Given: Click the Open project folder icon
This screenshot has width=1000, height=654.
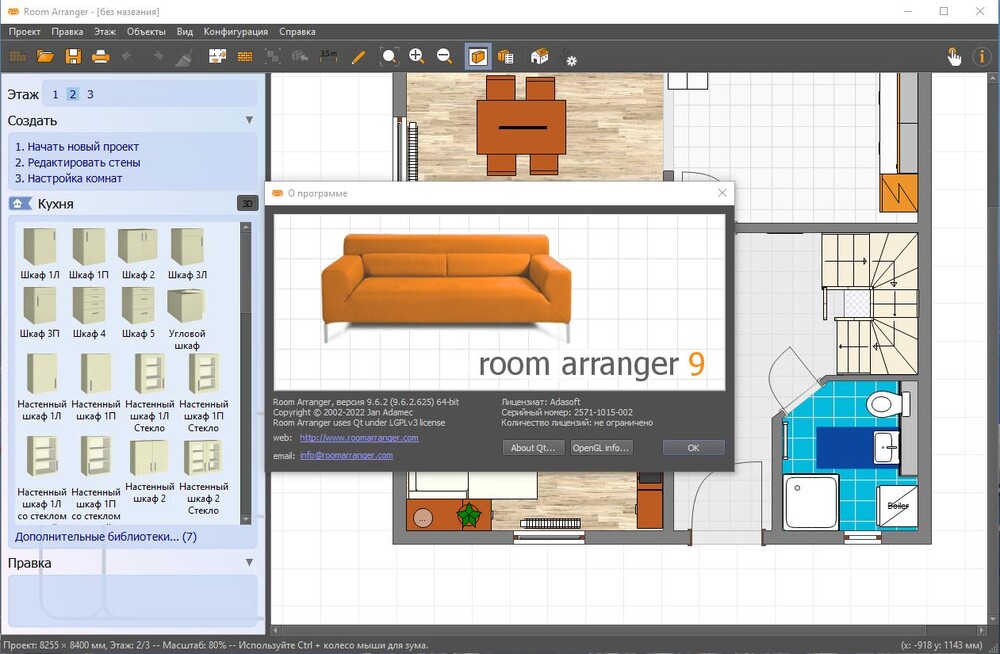Looking at the screenshot, I should (45, 57).
